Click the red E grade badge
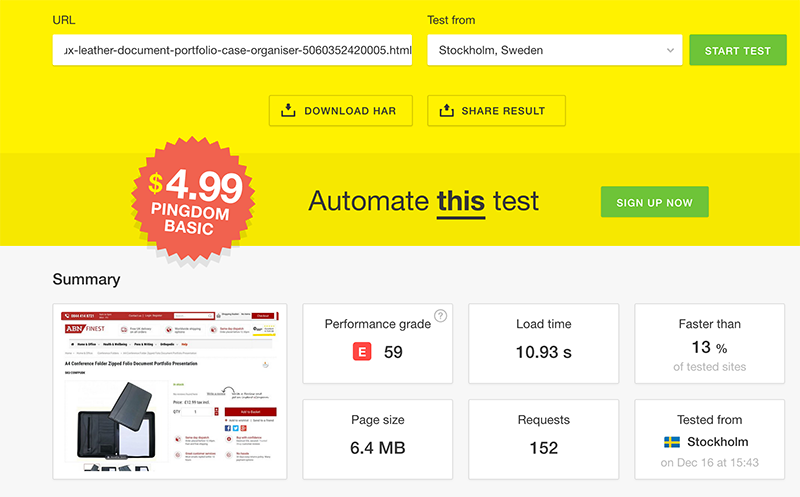This screenshot has width=800, height=497. pos(362,352)
